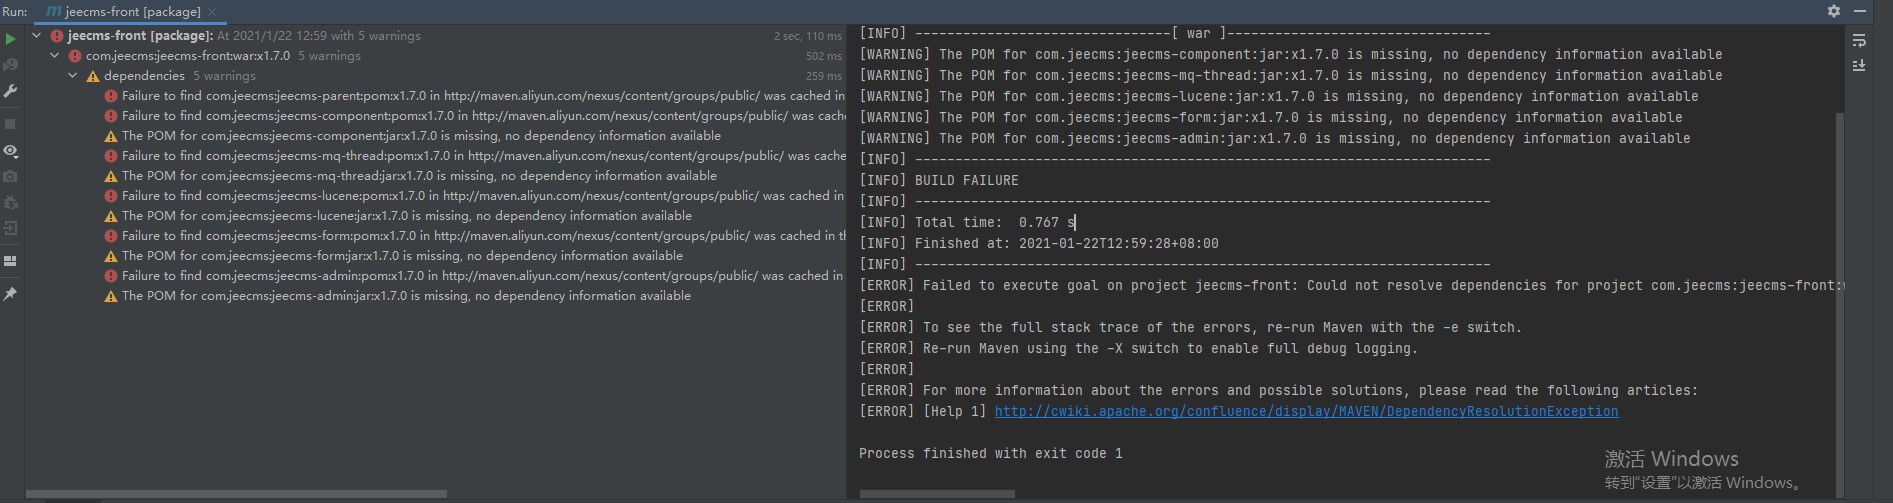1893x503 pixels.
Task: Collapse the dependencies warnings node
Action: (73, 76)
